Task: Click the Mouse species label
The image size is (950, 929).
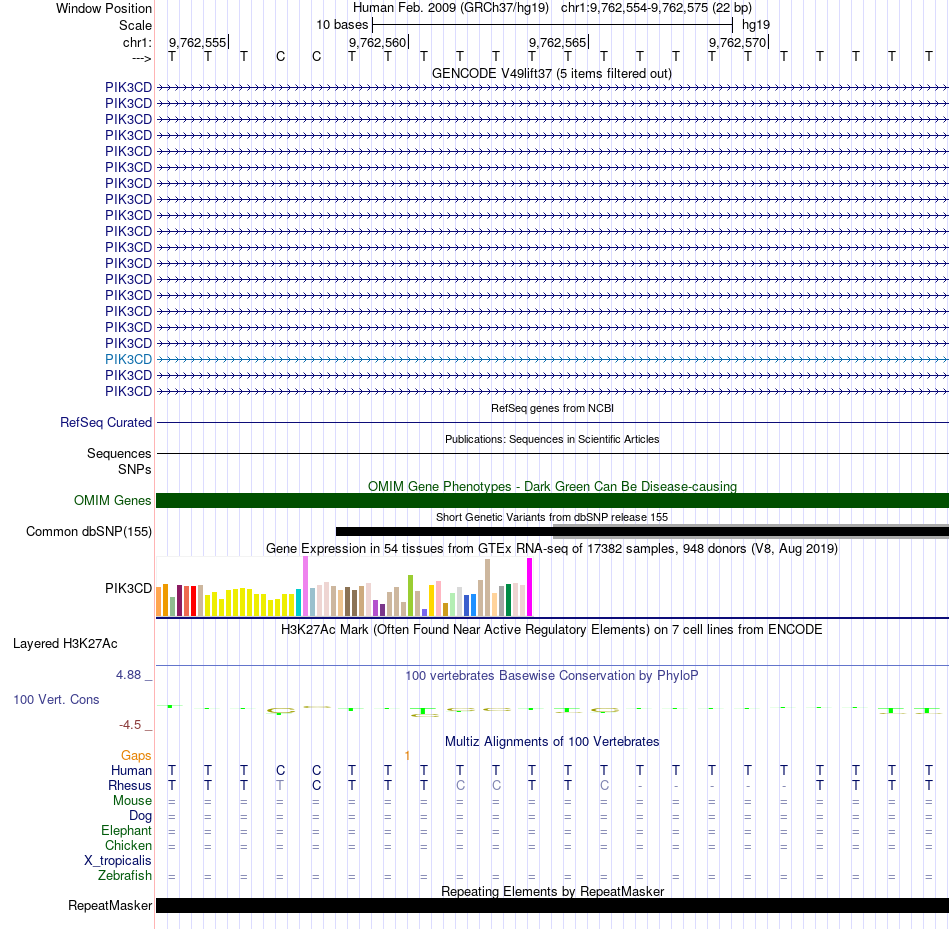Action: pyautogui.click(x=132, y=801)
